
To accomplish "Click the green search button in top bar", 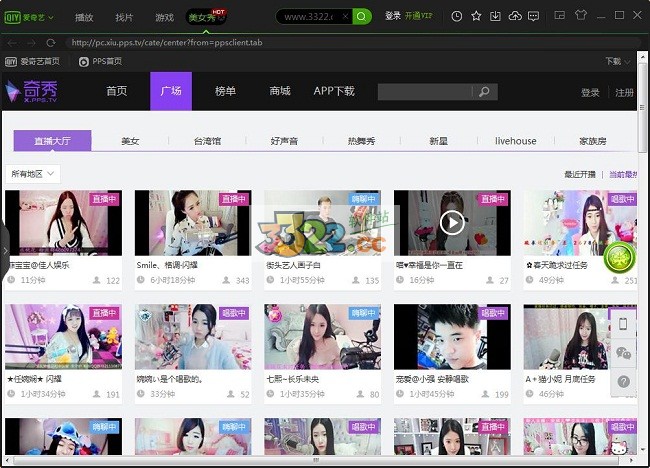I will [362, 16].
